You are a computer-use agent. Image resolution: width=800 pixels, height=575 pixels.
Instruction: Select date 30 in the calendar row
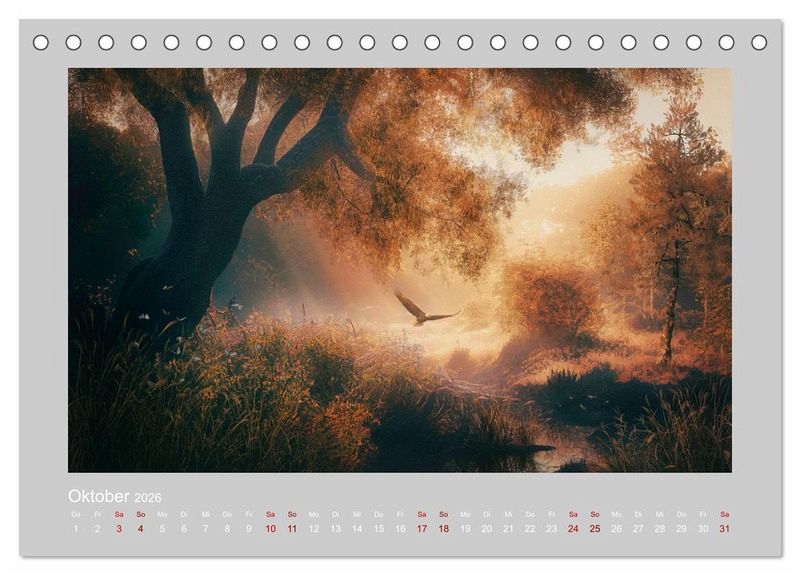pos(703,529)
